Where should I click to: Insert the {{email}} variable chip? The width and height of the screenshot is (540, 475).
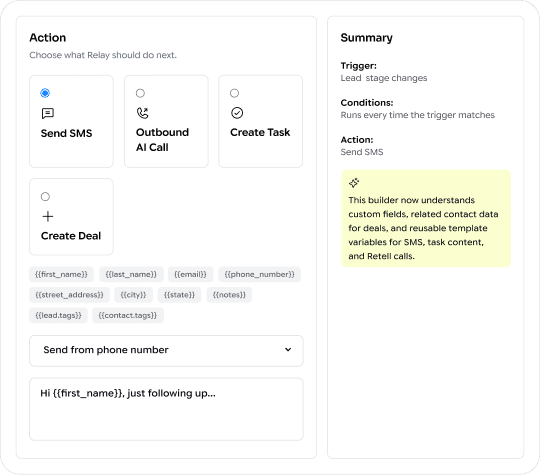190,275
